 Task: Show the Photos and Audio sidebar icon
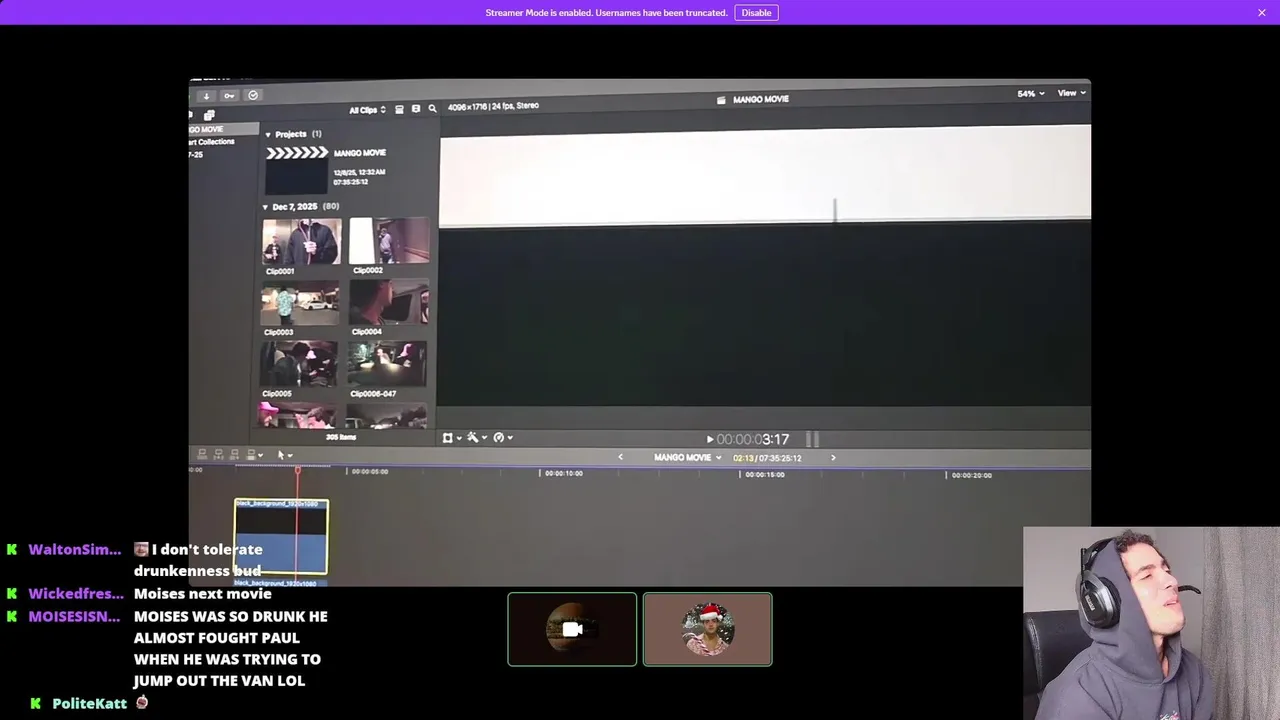(x=209, y=115)
